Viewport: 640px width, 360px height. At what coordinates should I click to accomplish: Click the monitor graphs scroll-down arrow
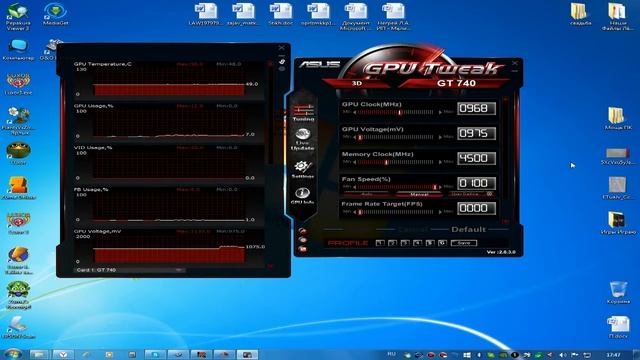[269, 266]
